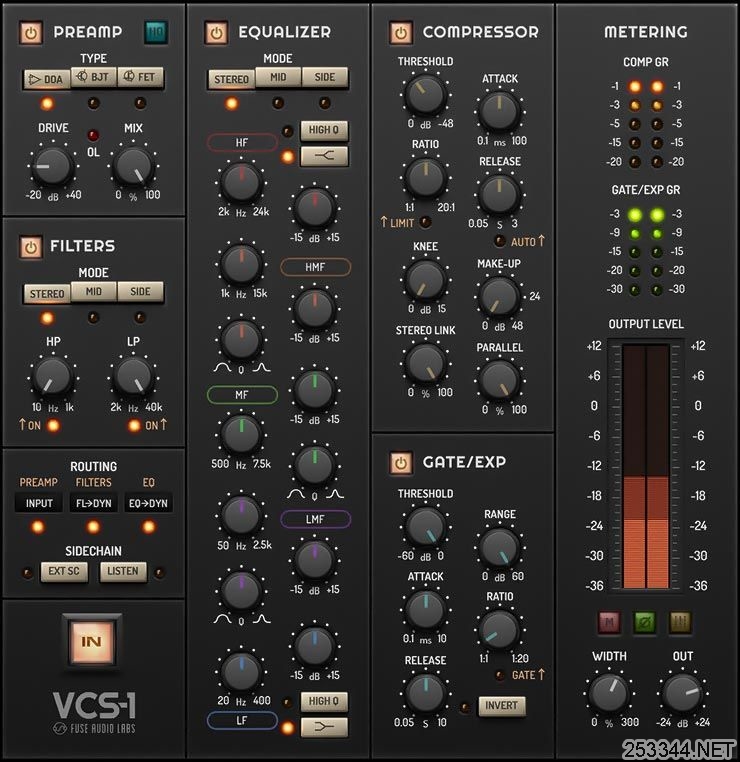Click the HMF band label
740x762 pixels.
315,267
